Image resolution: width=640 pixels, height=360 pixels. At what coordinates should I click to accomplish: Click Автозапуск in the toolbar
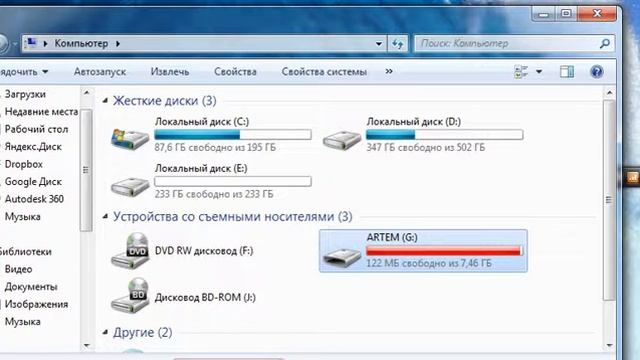100,72
